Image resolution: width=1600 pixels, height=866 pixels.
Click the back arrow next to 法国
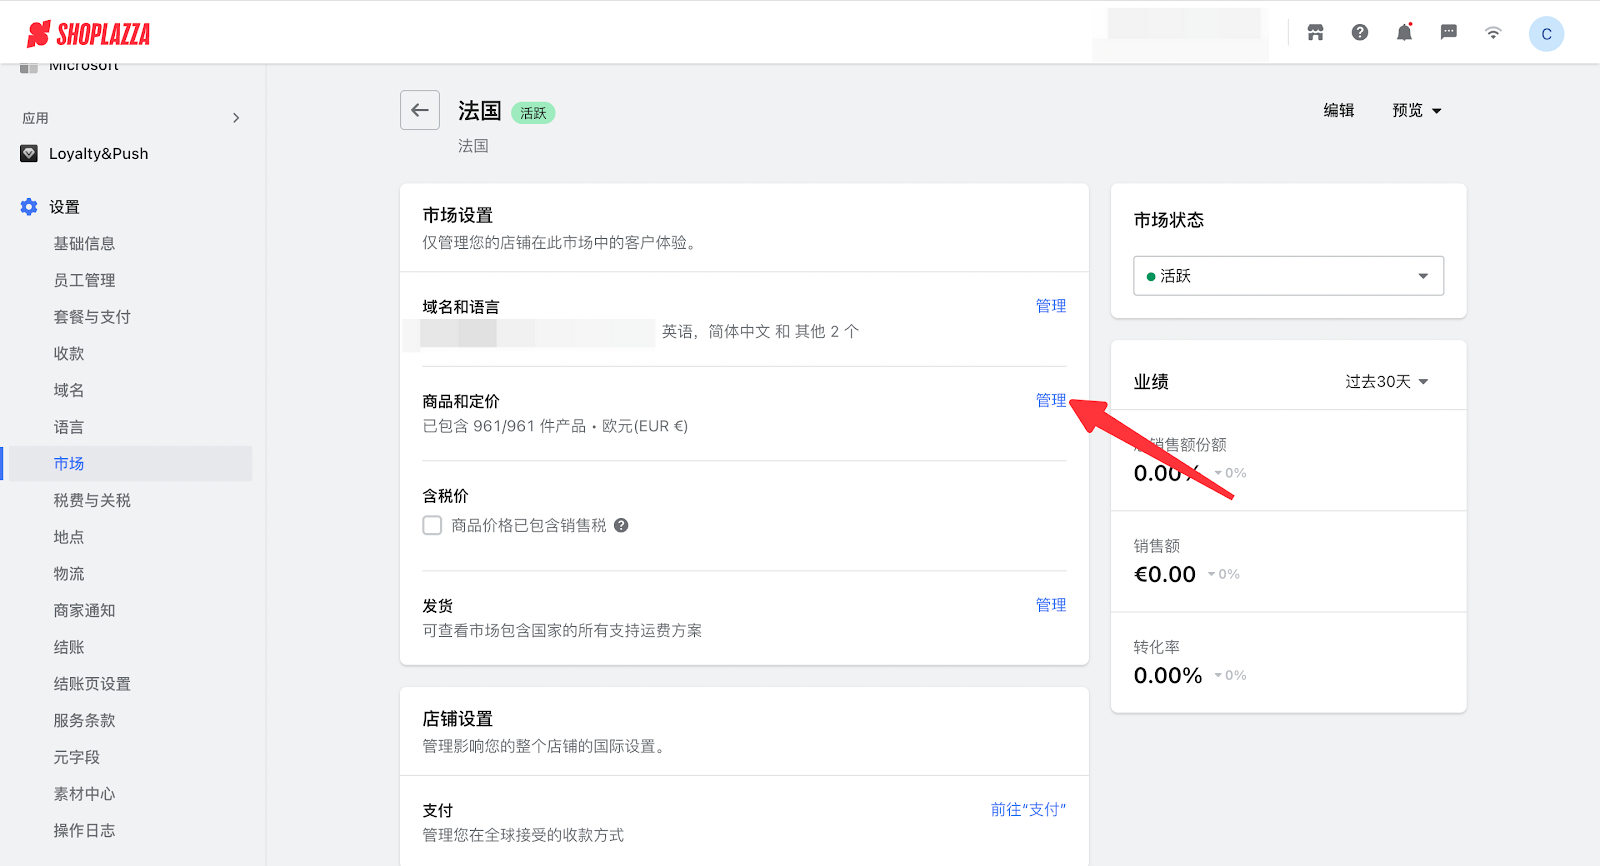(x=420, y=110)
